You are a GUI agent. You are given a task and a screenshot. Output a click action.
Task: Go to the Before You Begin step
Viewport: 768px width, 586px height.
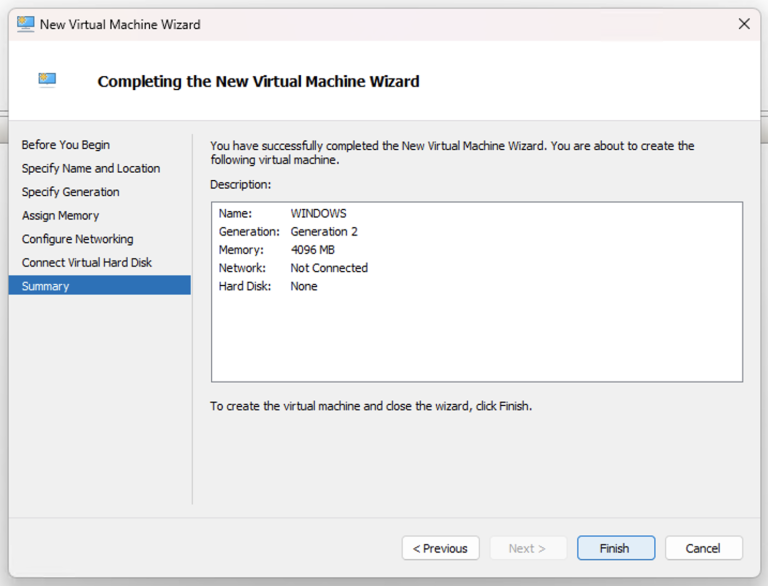coord(66,145)
